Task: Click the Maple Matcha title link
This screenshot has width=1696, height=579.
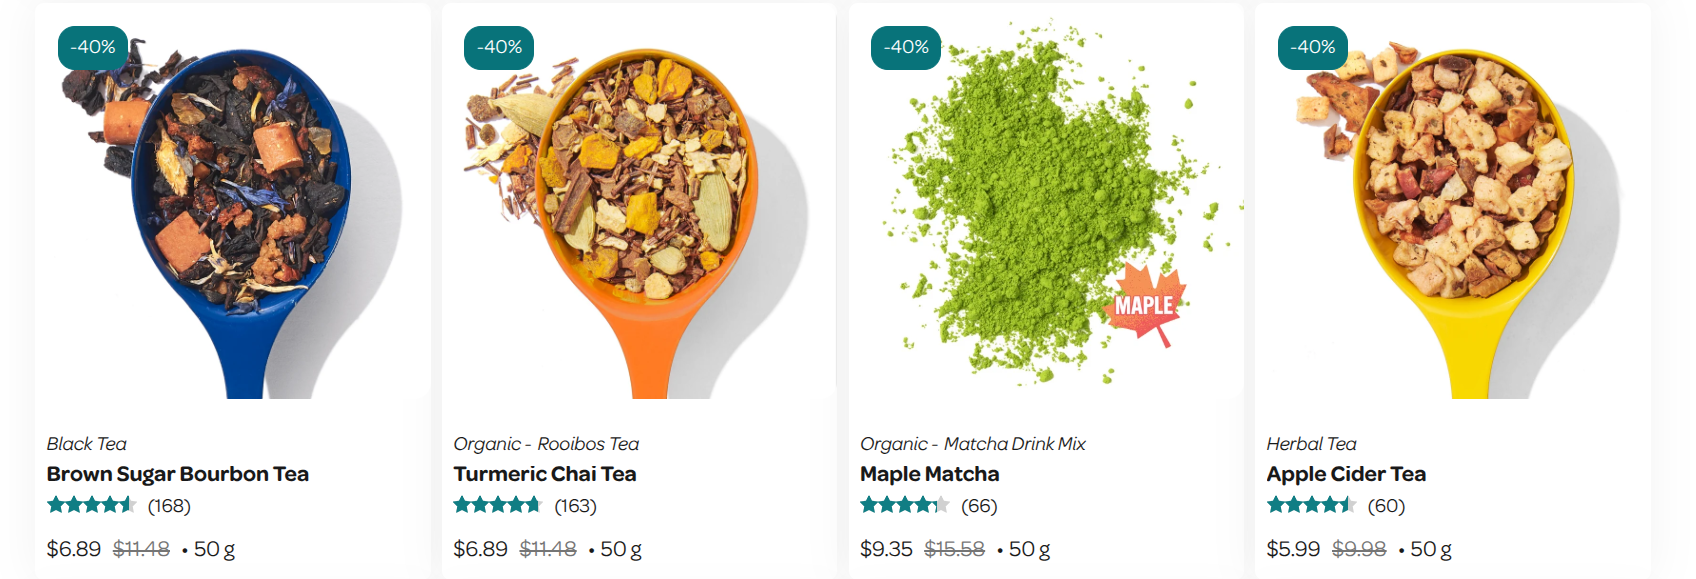Action: click(x=930, y=474)
